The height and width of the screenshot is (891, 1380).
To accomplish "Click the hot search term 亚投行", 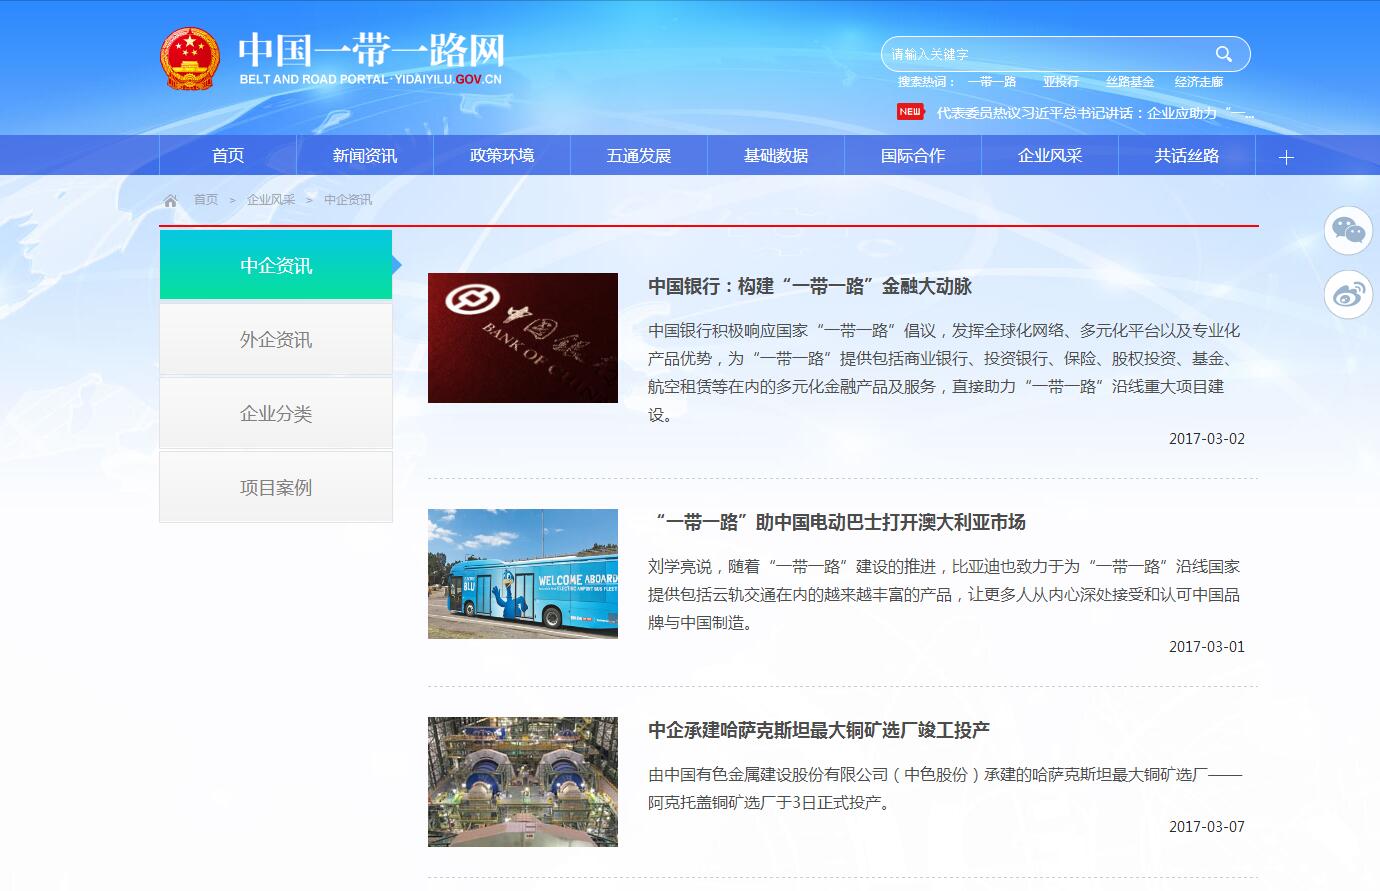I will (x=1060, y=82).
